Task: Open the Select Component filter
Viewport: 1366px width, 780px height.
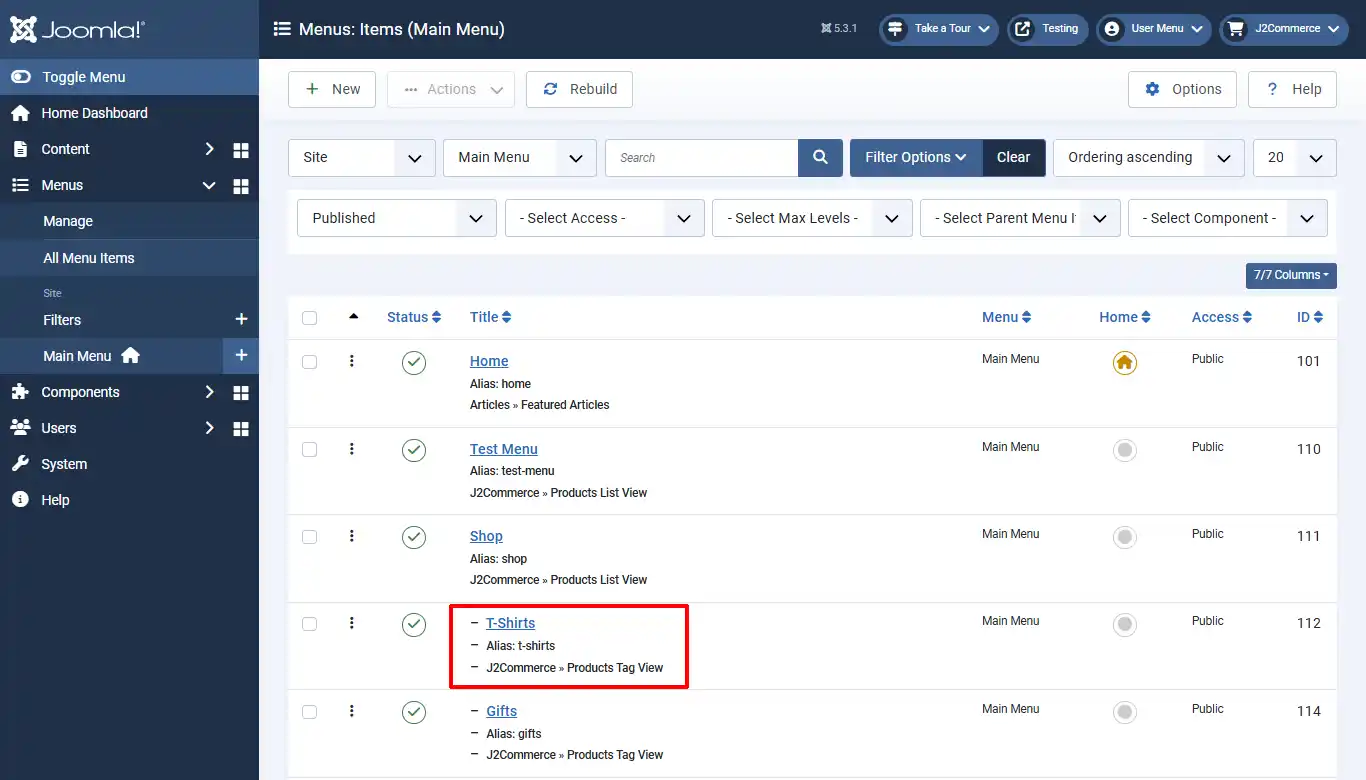Action: (1228, 218)
